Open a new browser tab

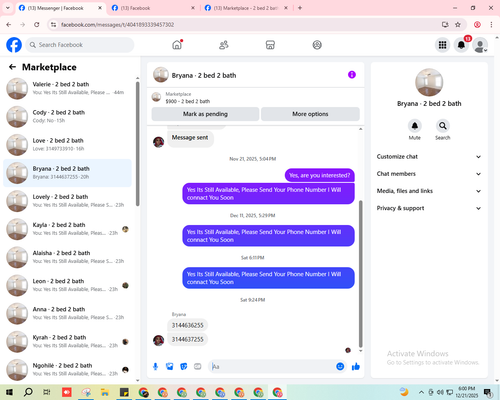point(300,8)
